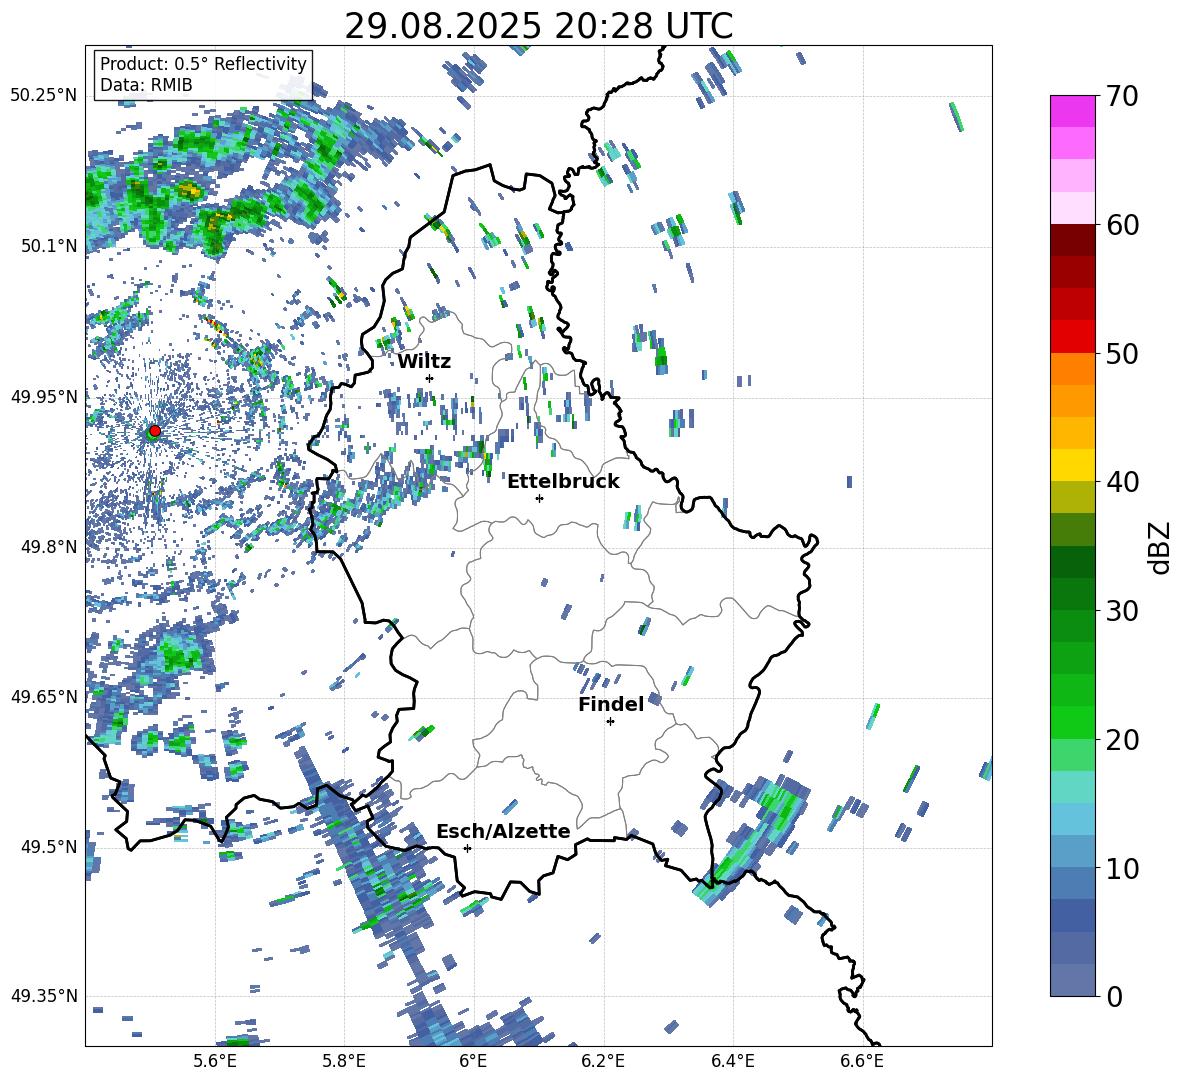
Task: Click the 49.35°N latitude label
Action: pyautogui.click(x=44, y=996)
